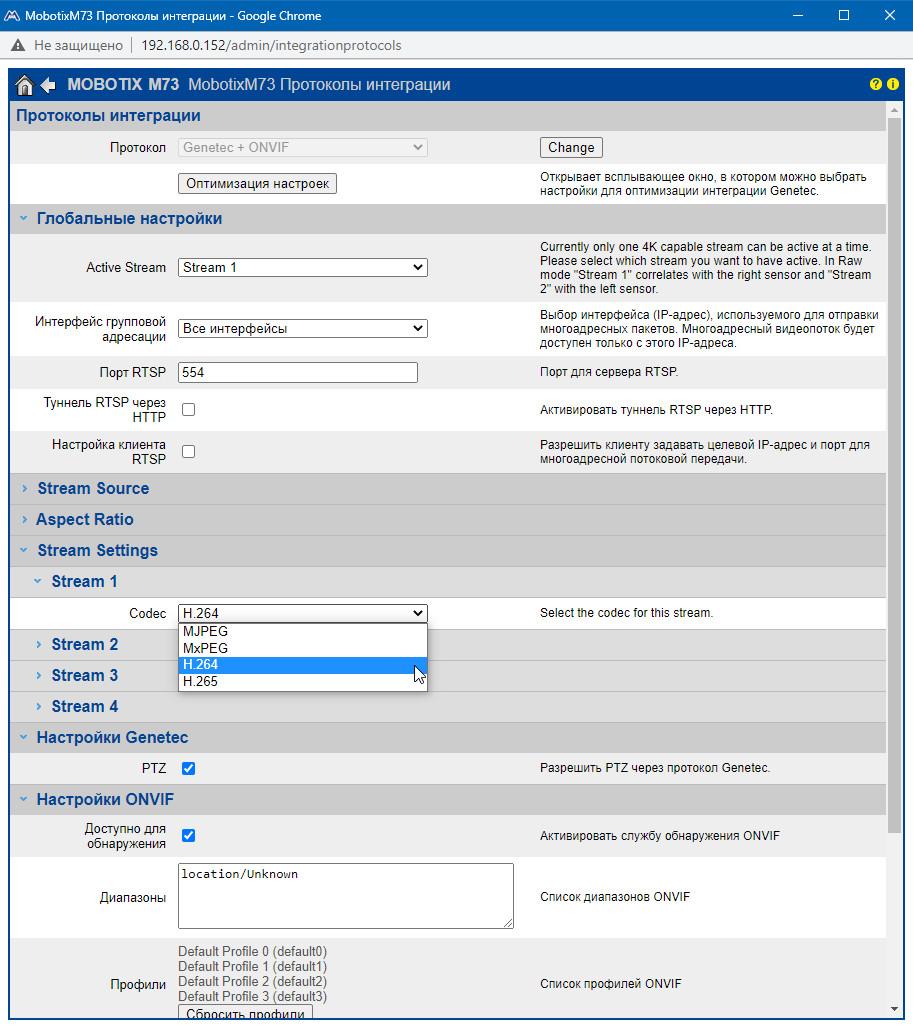Click scrollbar down arrow
This screenshot has height=1028, width=913.
point(894,1010)
